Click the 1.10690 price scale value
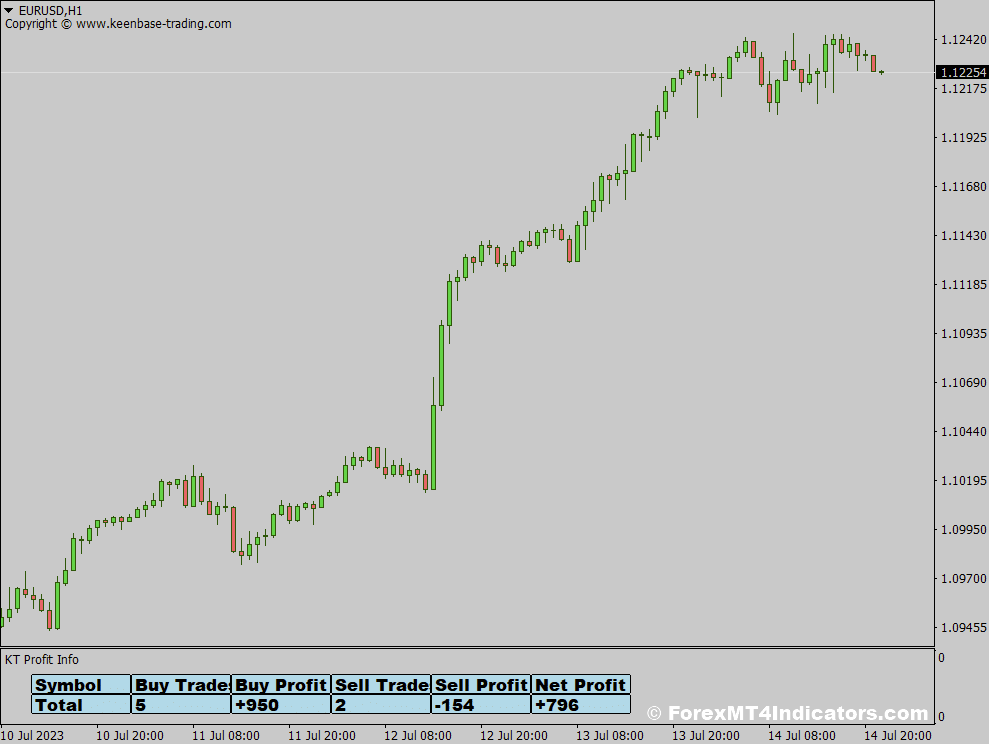The image size is (989, 744). tap(963, 383)
